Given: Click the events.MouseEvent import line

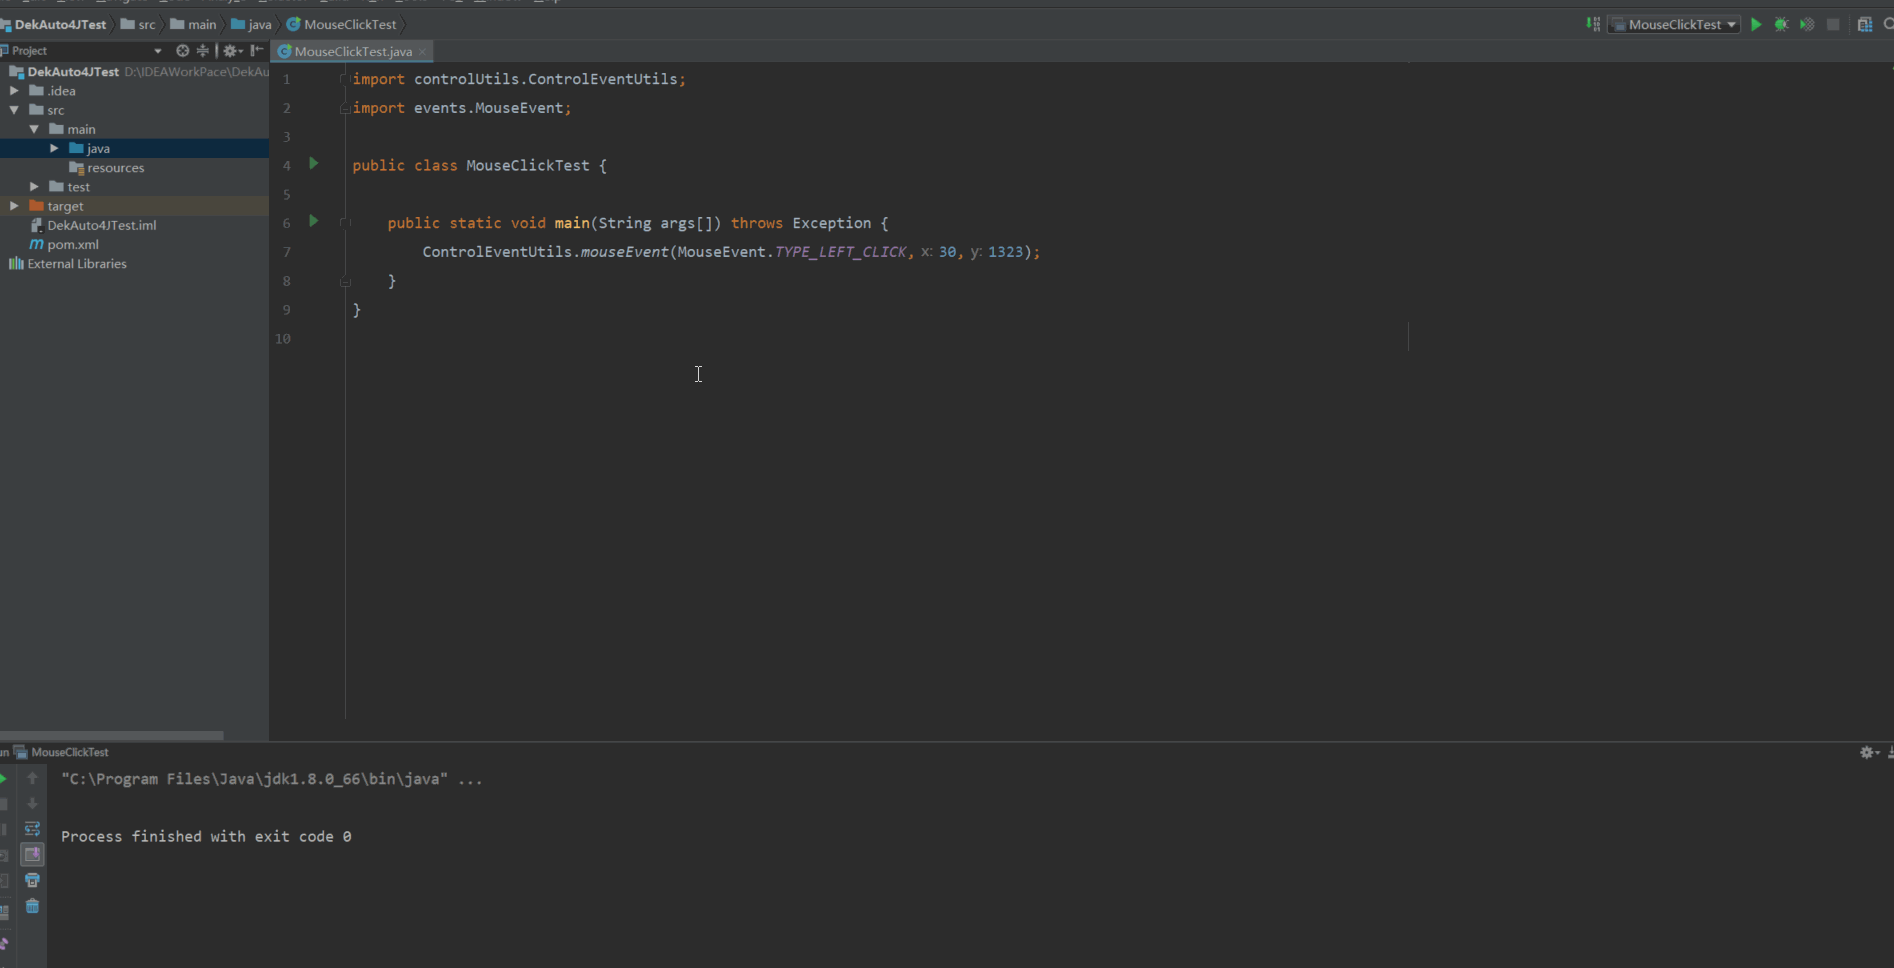Looking at the screenshot, I should point(462,108).
